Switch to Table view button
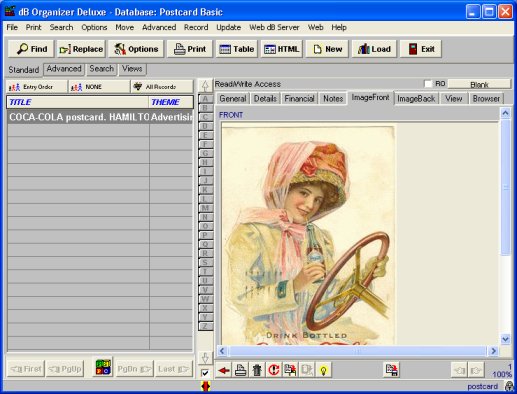517x394 pixels. pos(237,49)
